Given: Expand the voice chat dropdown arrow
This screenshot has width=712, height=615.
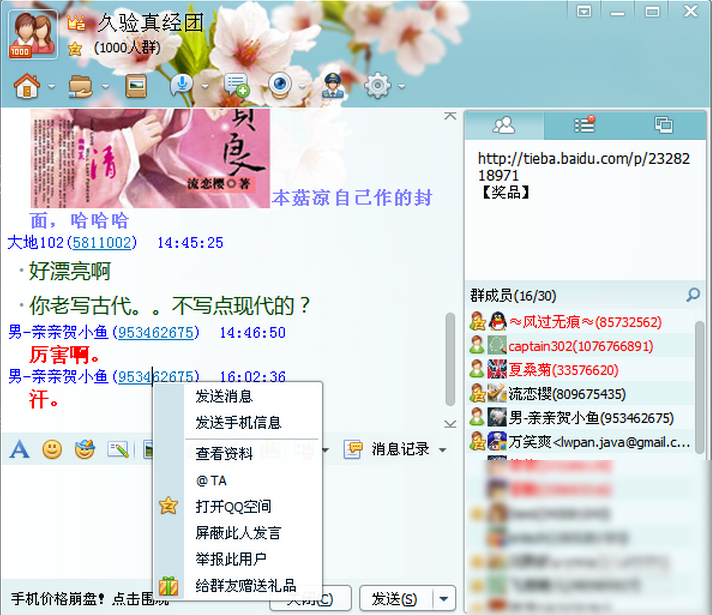Looking at the screenshot, I should (x=205, y=86).
